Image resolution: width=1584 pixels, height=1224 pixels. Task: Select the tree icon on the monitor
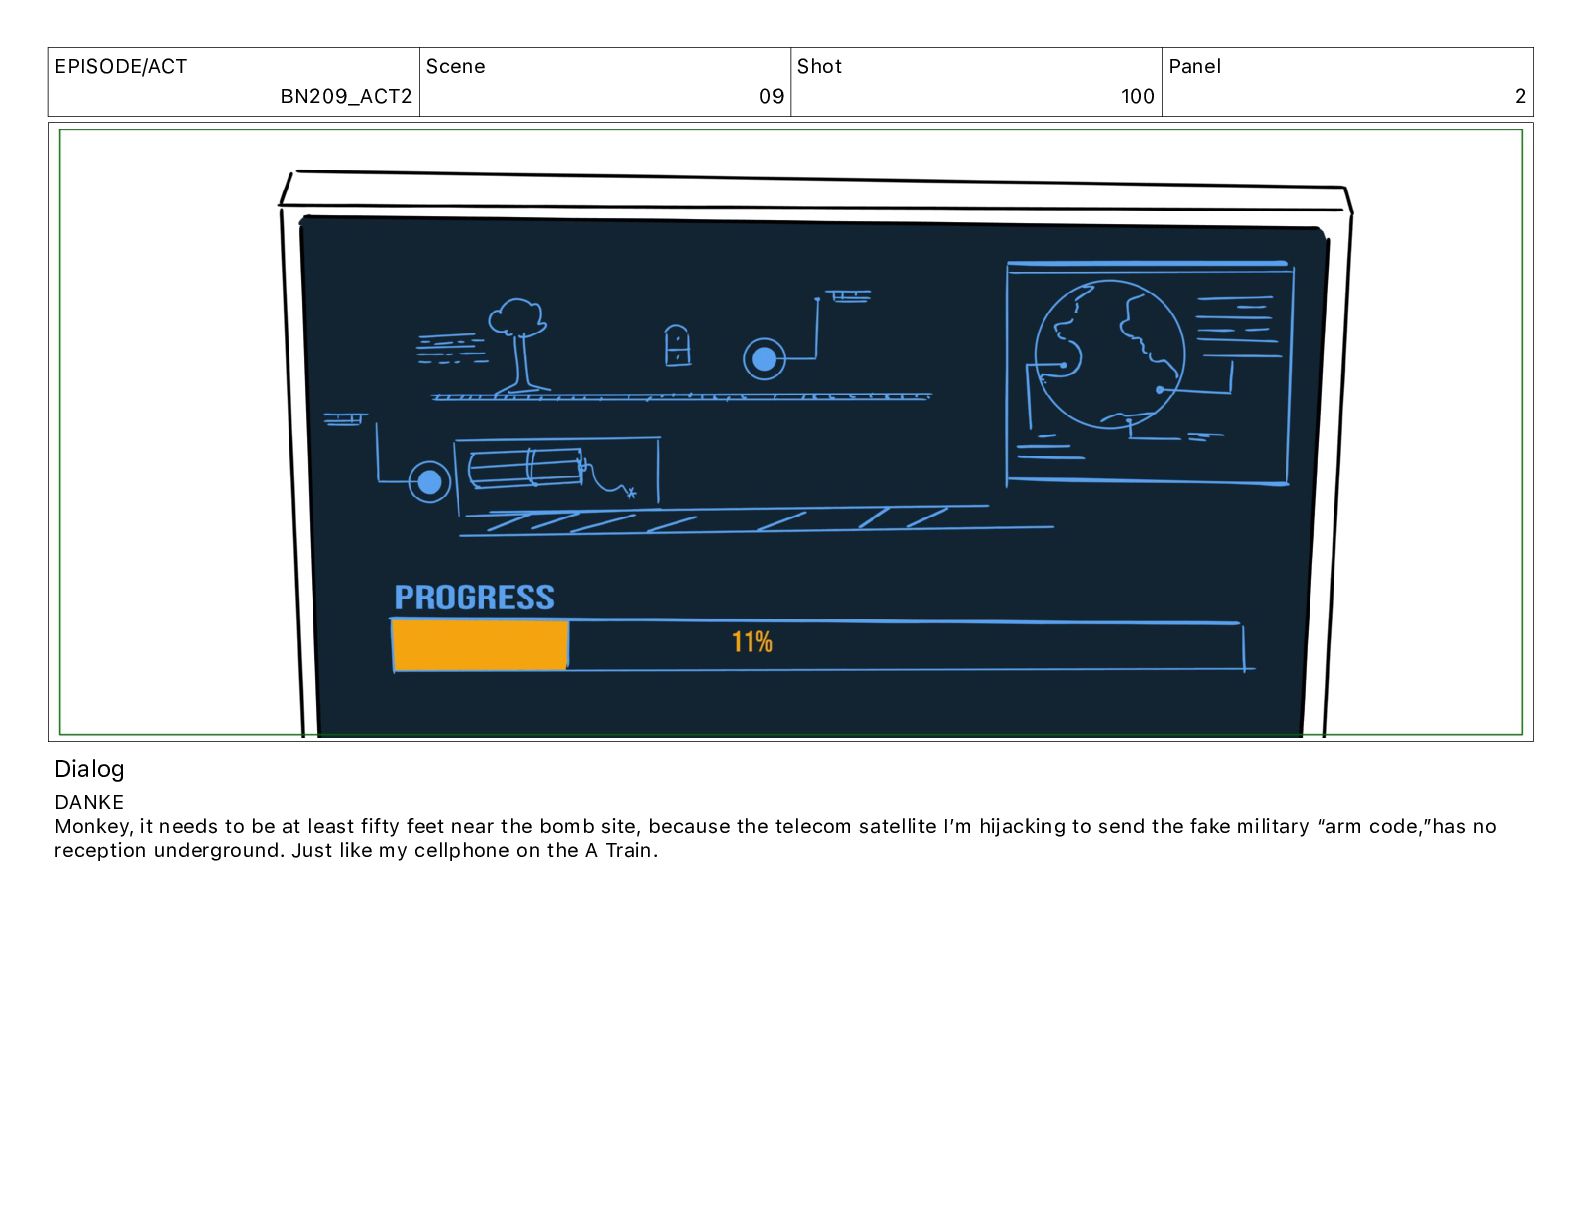point(518,345)
